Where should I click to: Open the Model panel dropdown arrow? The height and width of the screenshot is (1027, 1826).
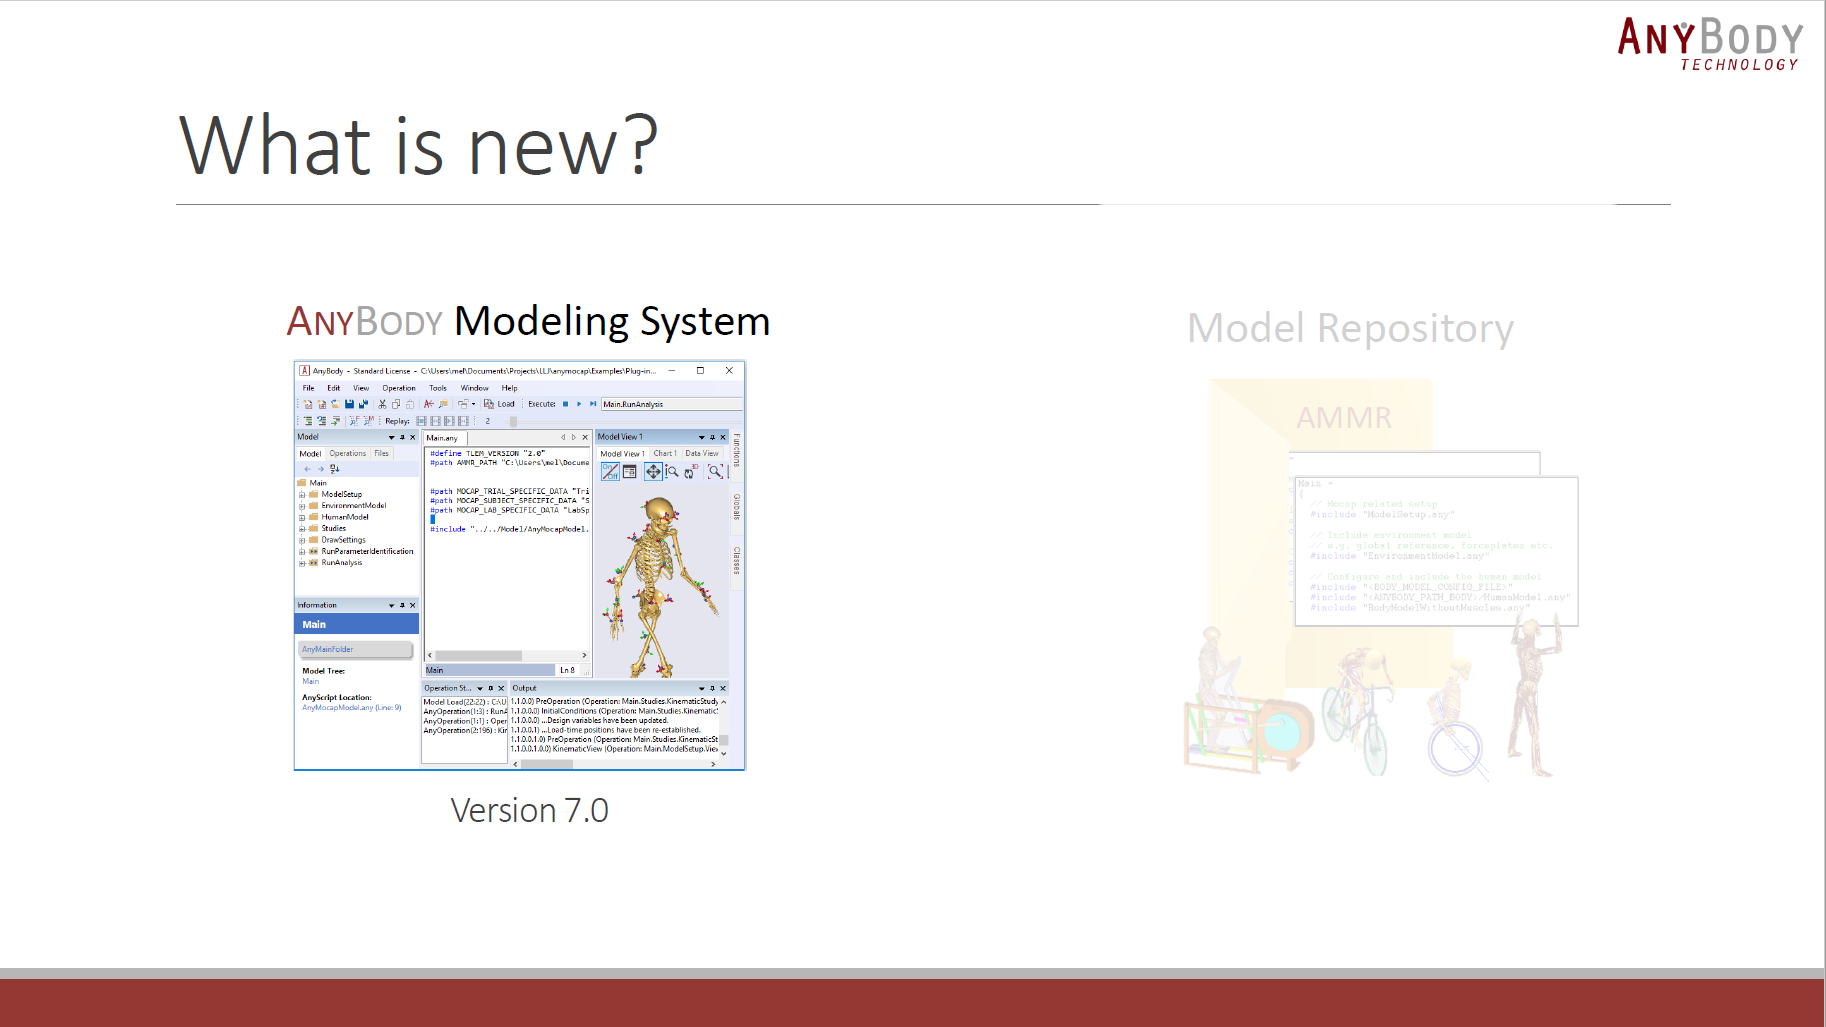(x=391, y=437)
